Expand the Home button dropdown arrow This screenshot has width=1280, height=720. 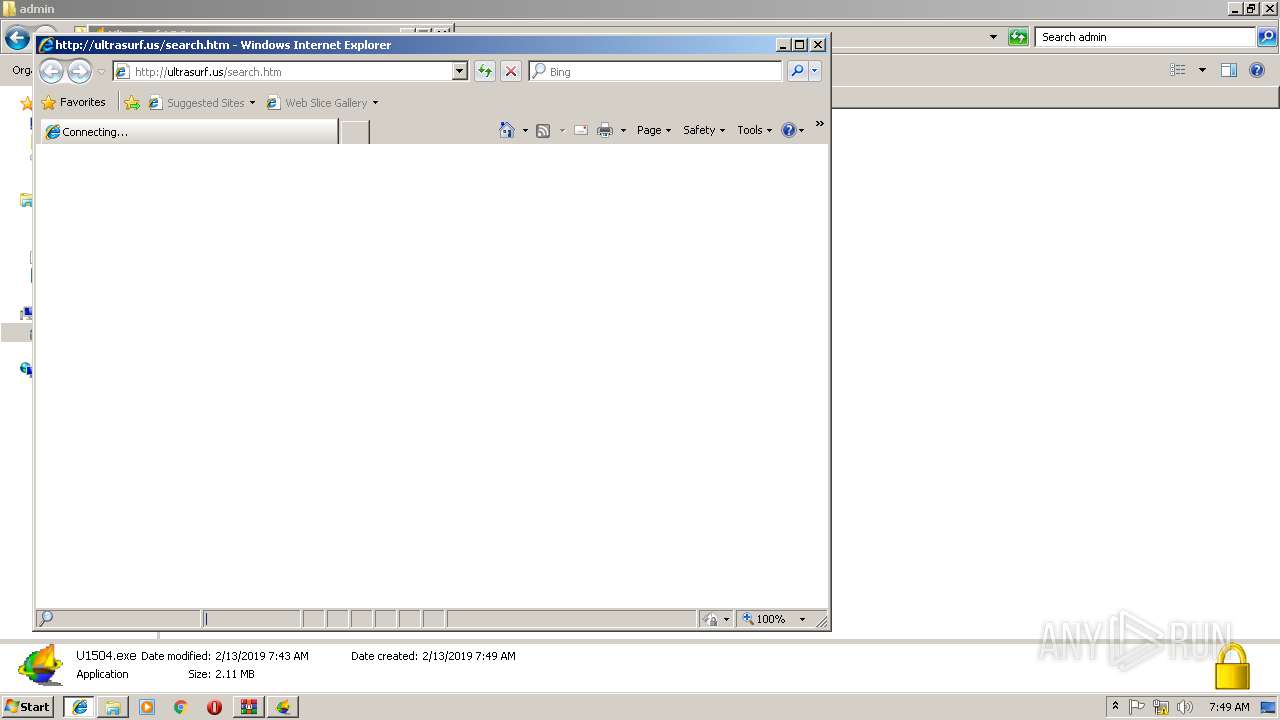pos(525,131)
